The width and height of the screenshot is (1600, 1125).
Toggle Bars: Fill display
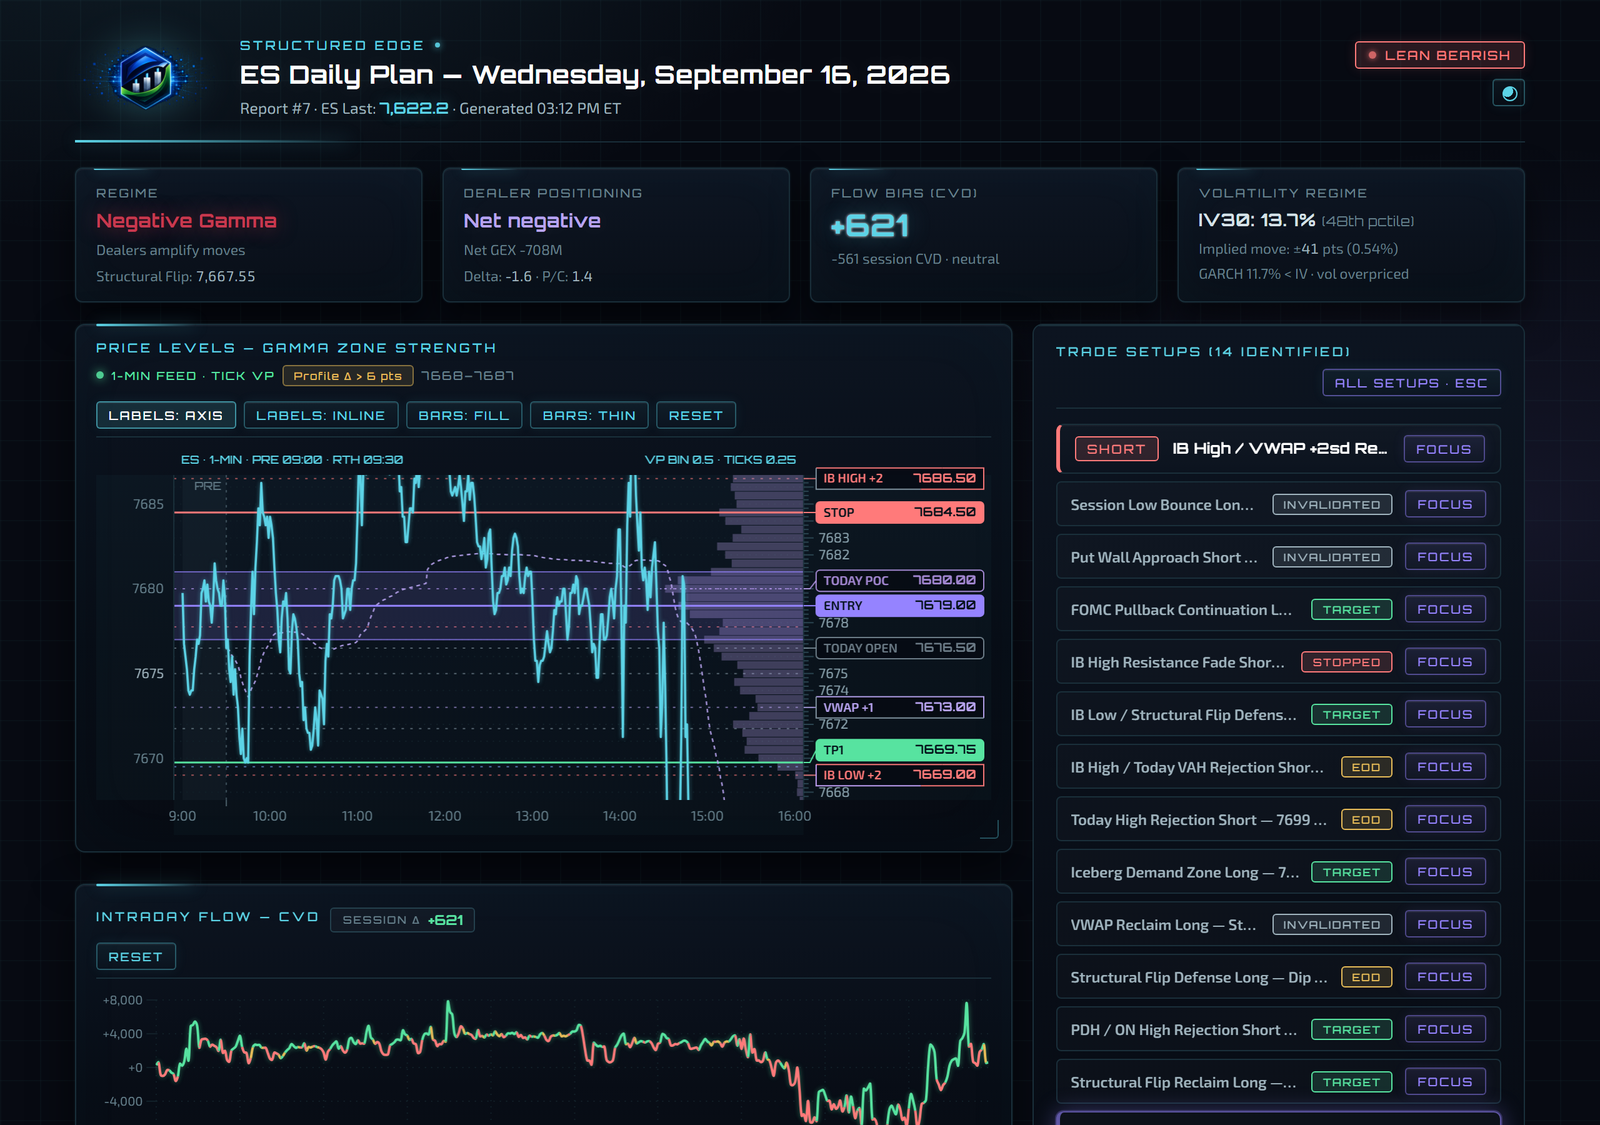(464, 416)
